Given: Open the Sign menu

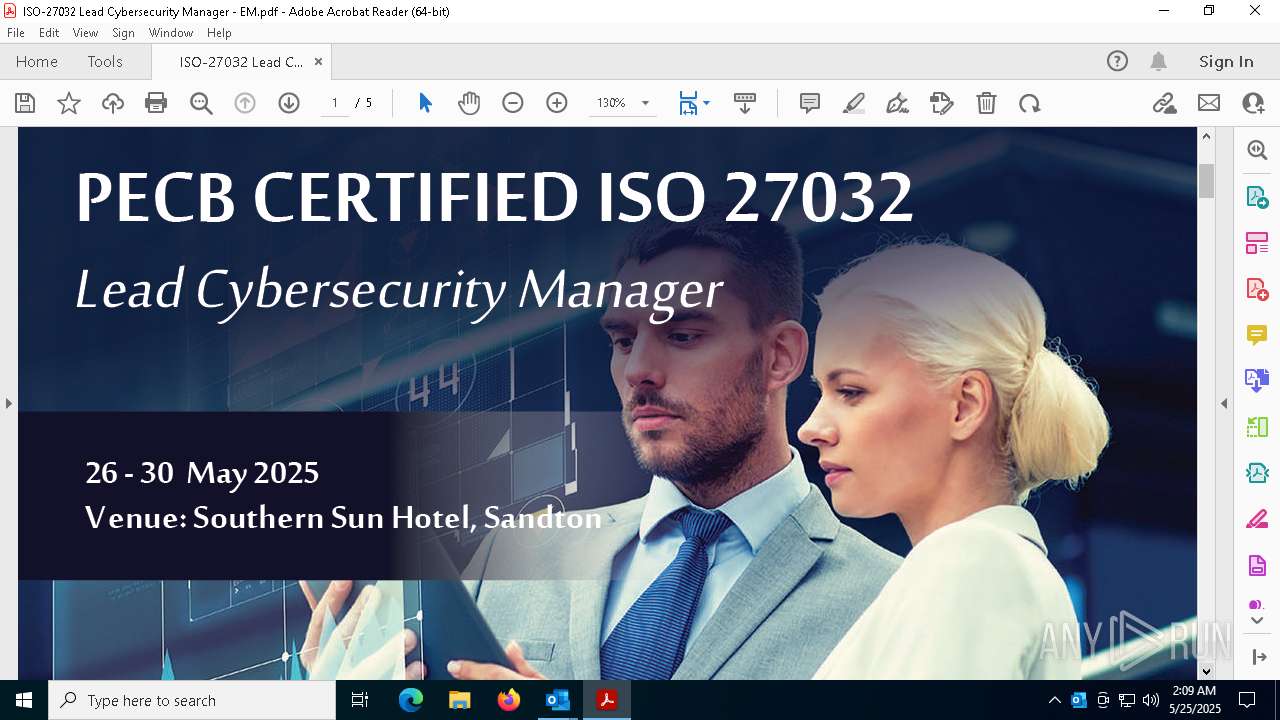Looking at the screenshot, I should pos(123,33).
